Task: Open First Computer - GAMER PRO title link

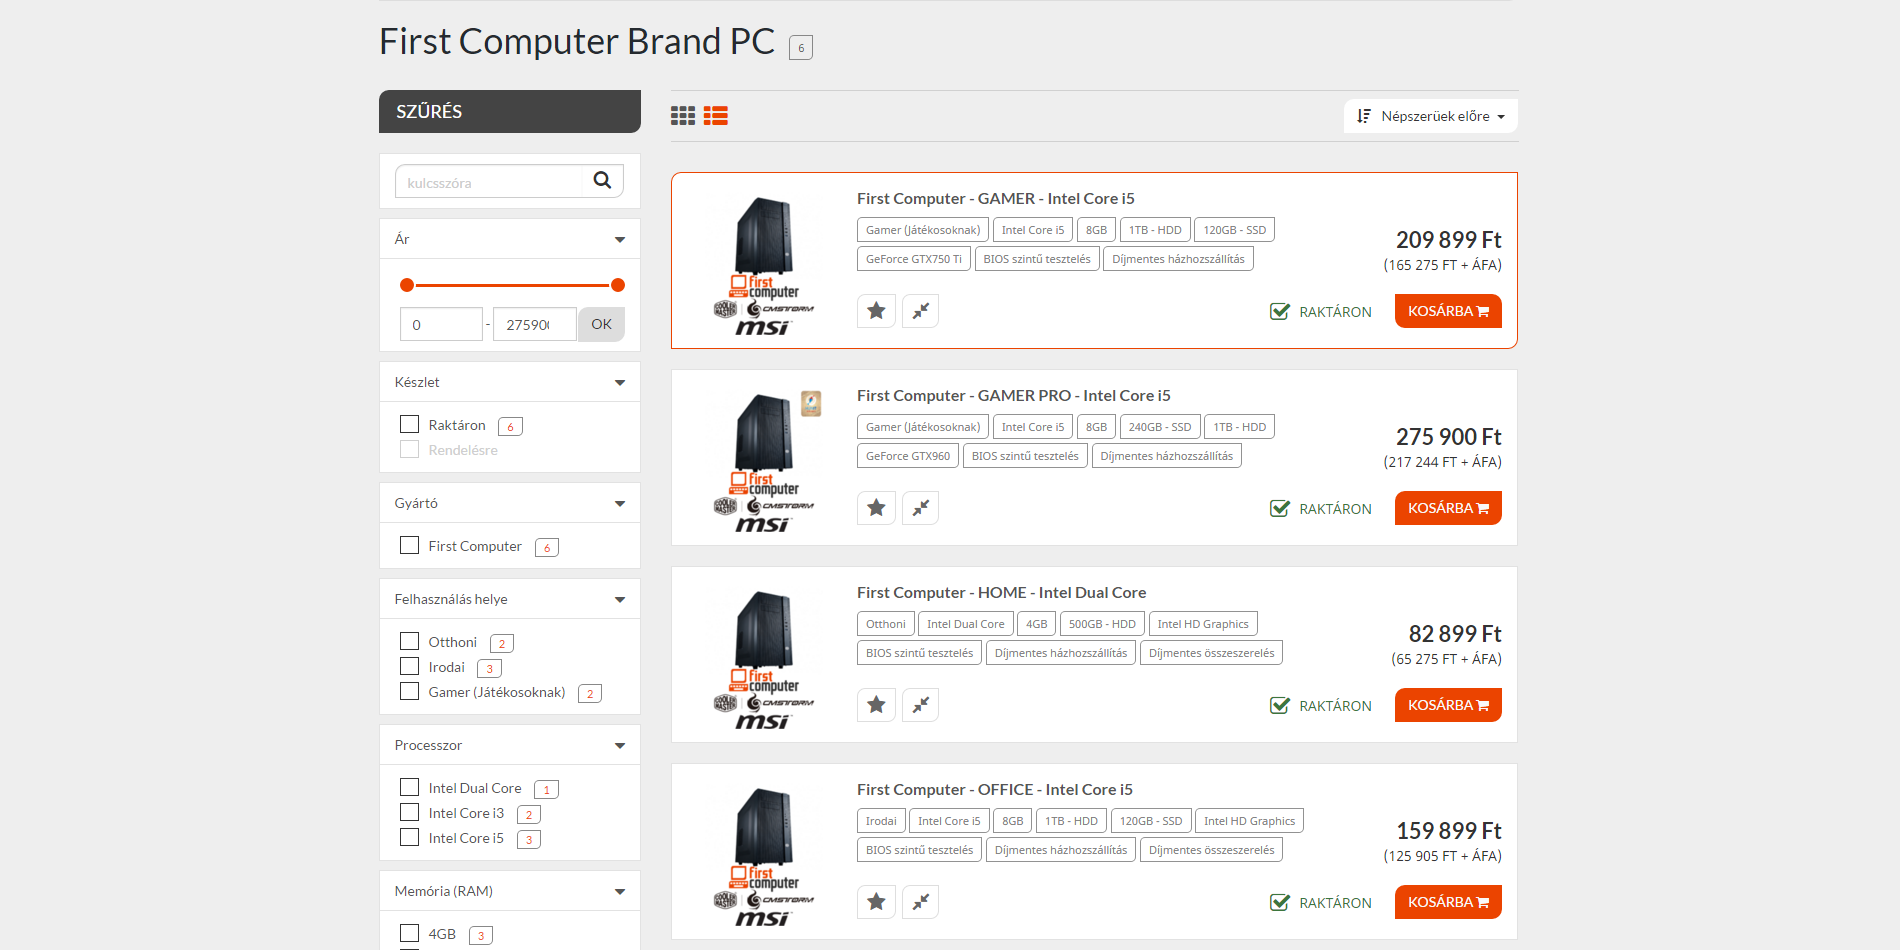Action: point(1013,395)
